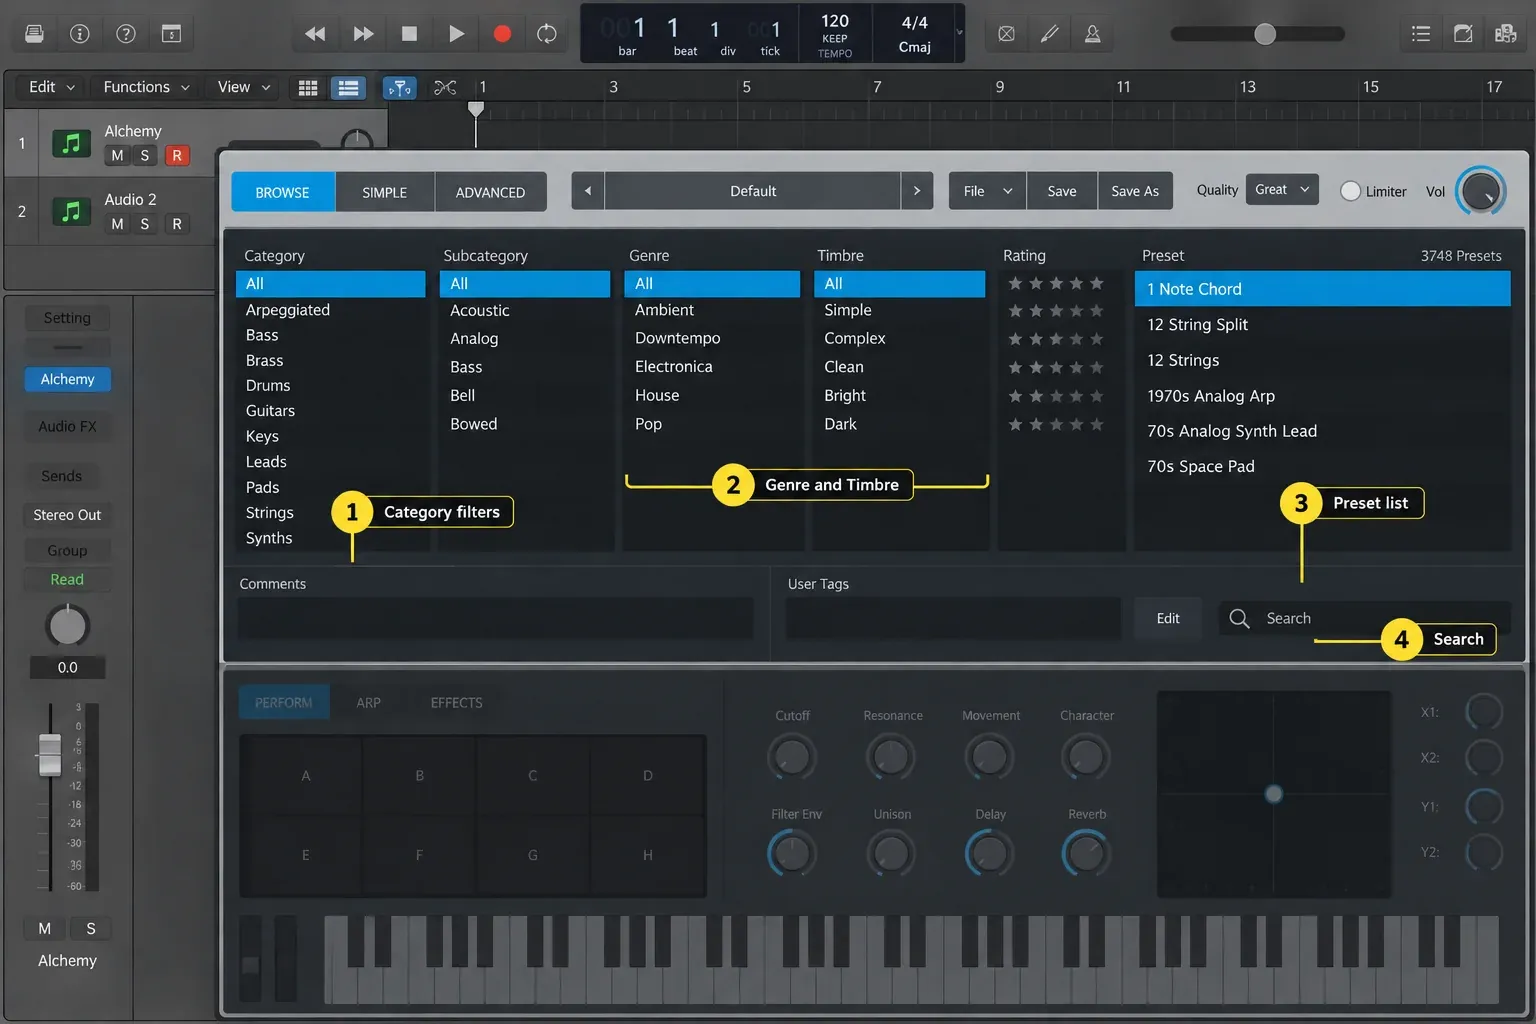Open the Note Pads icon
1536x1024 pixels.
1463,34
